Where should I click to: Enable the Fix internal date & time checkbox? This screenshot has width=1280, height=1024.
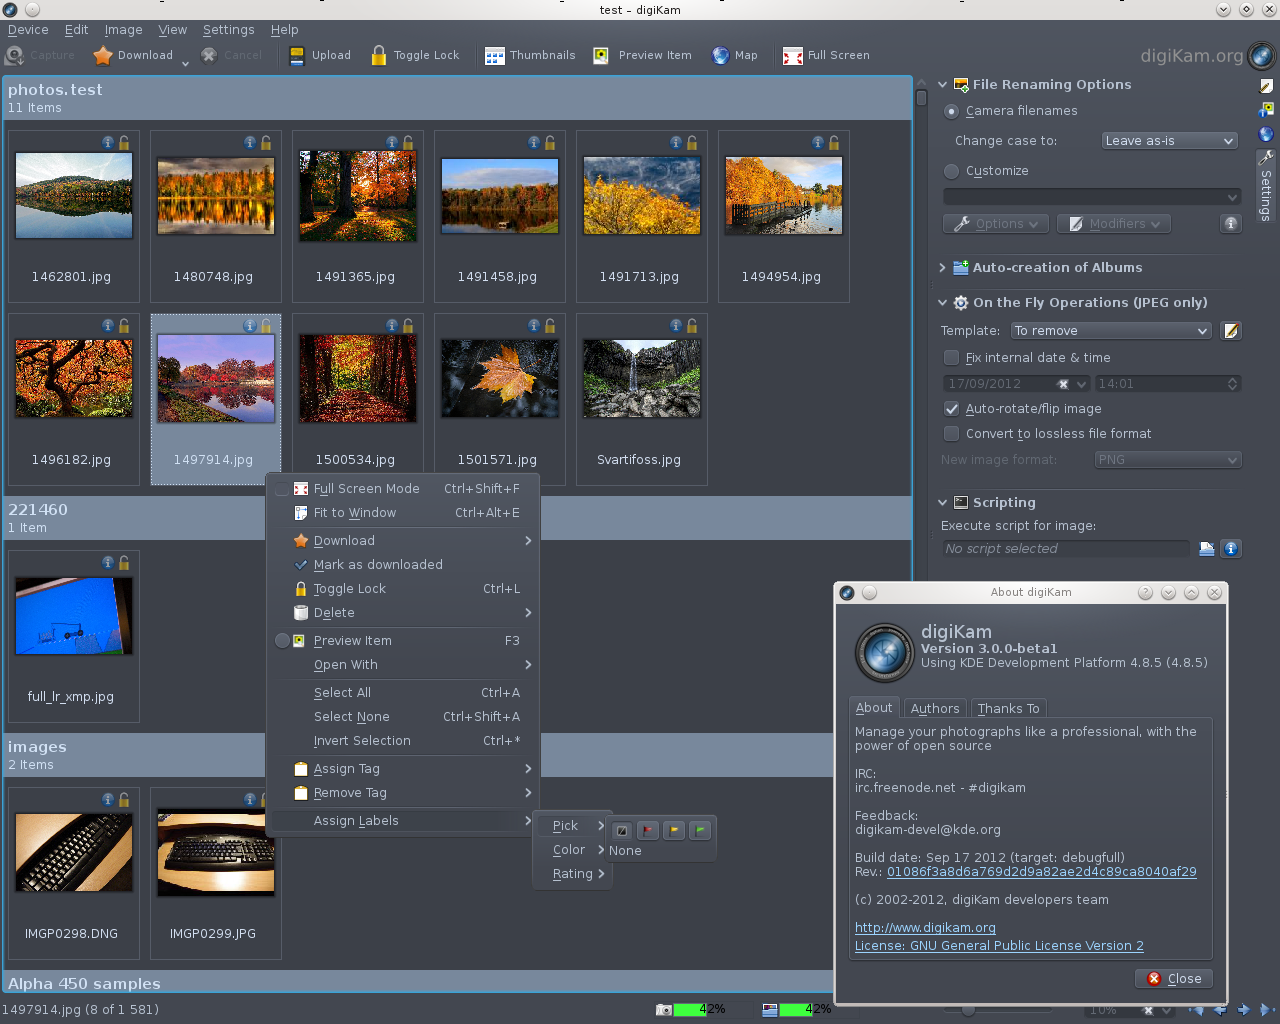click(951, 357)
